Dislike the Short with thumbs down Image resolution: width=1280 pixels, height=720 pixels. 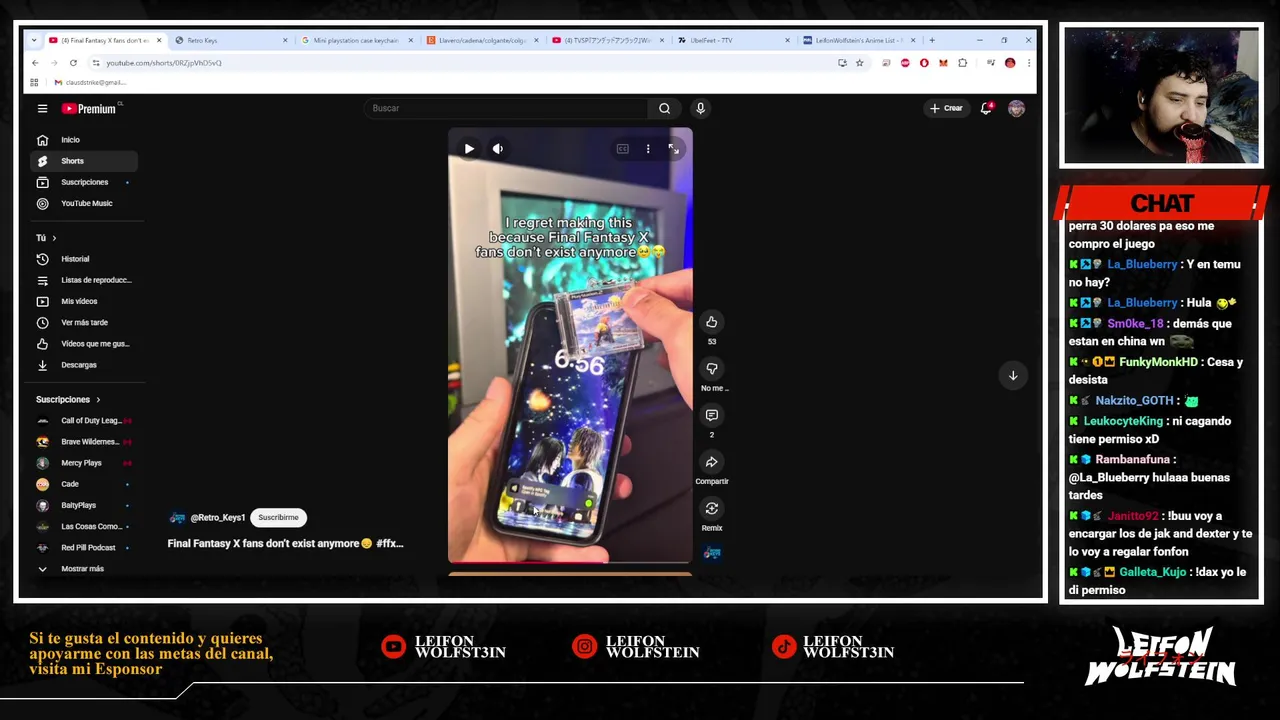pos(711,368)
